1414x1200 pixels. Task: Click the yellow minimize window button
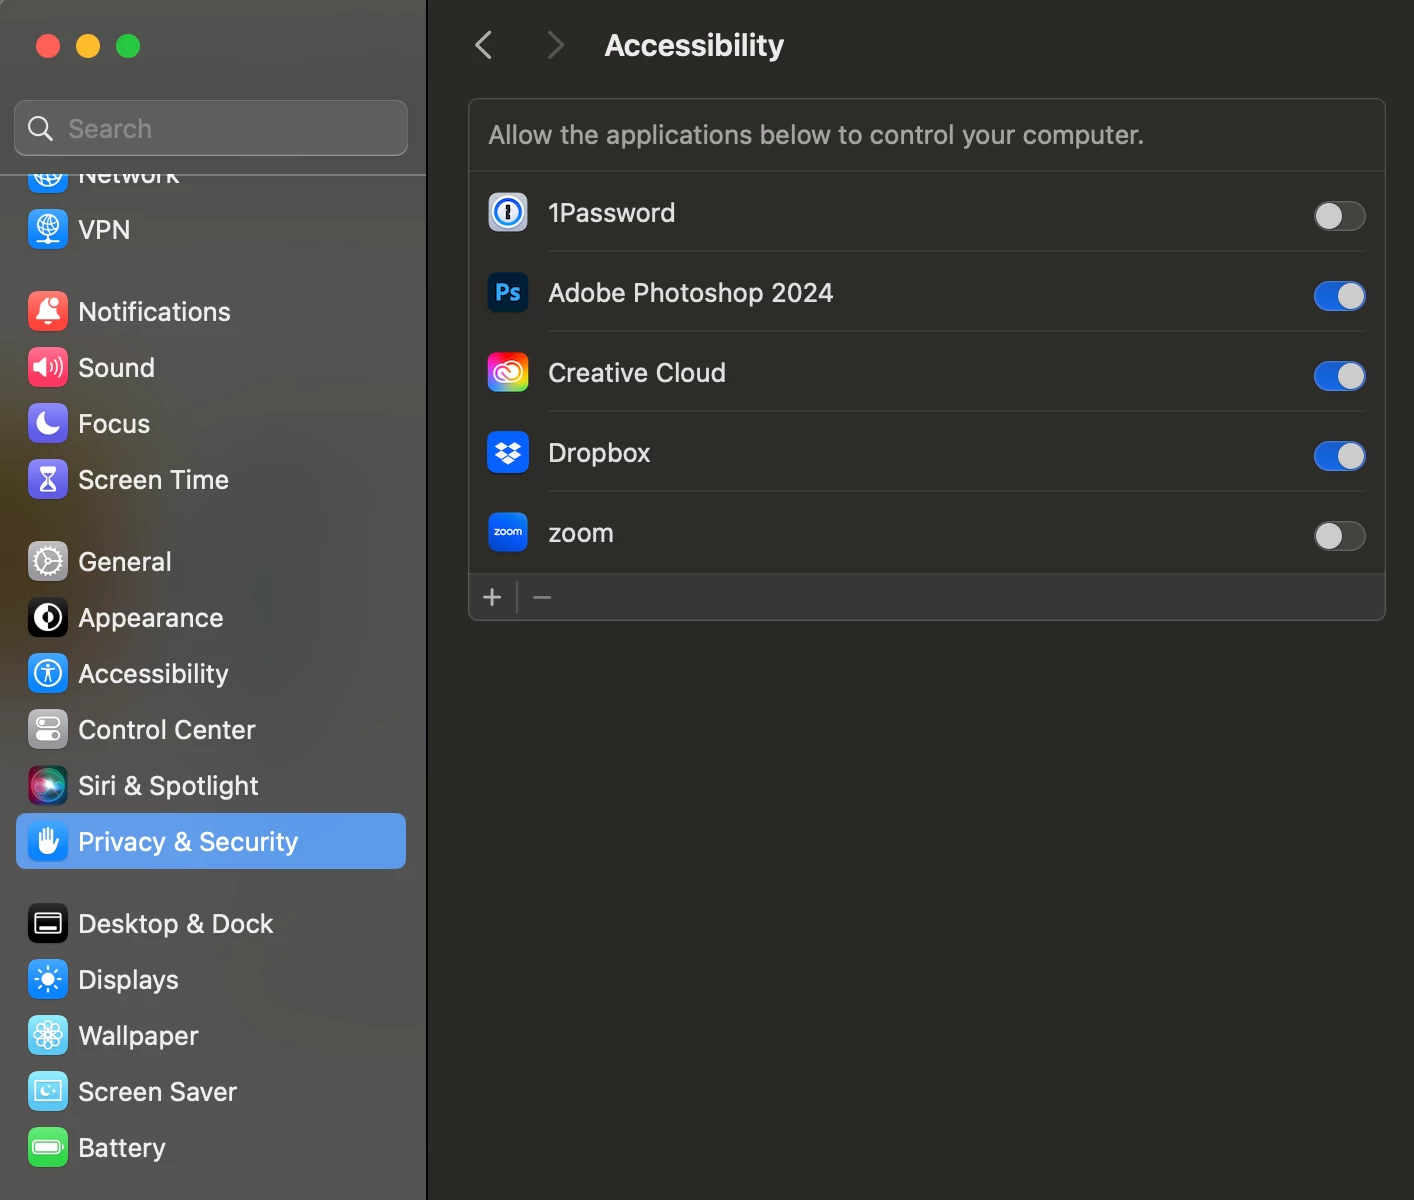click(88, 46)
